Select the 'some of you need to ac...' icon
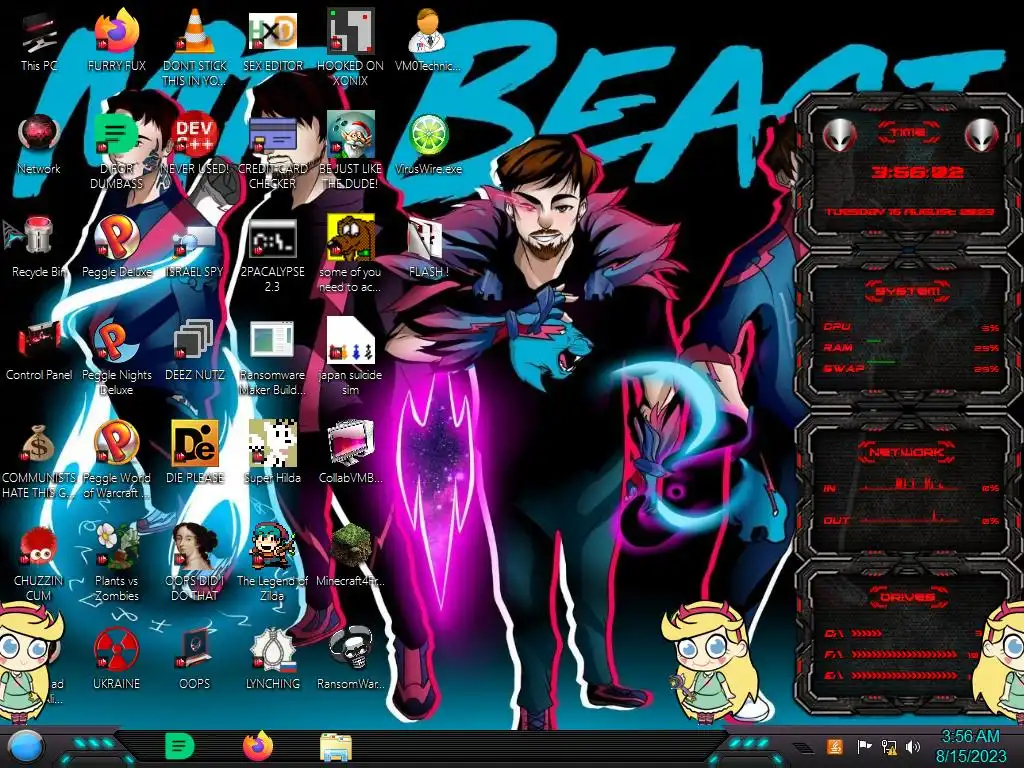The height and width of the screenshot is (768, 1024). tap(351, 255)
